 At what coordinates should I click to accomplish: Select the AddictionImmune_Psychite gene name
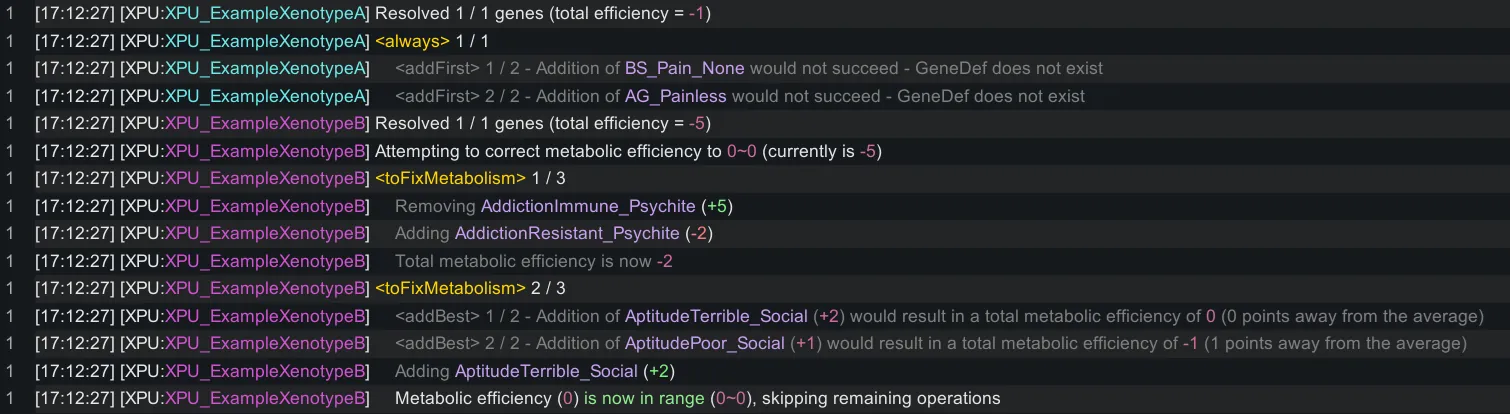587,206
